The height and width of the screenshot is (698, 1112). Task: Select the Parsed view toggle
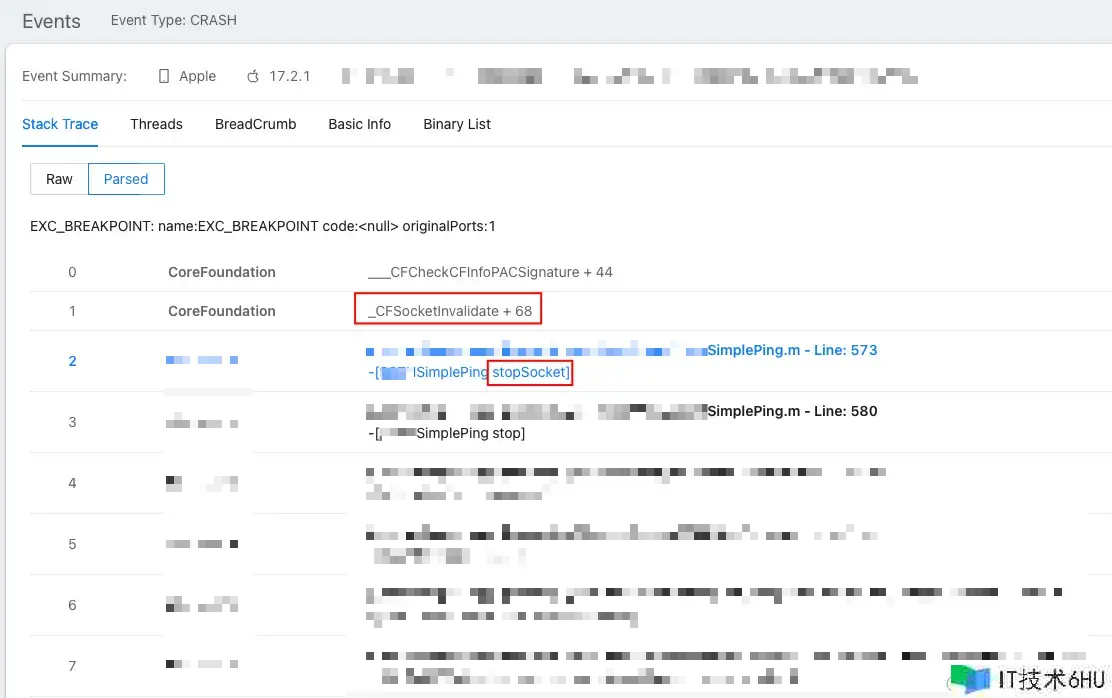(126, 179)
